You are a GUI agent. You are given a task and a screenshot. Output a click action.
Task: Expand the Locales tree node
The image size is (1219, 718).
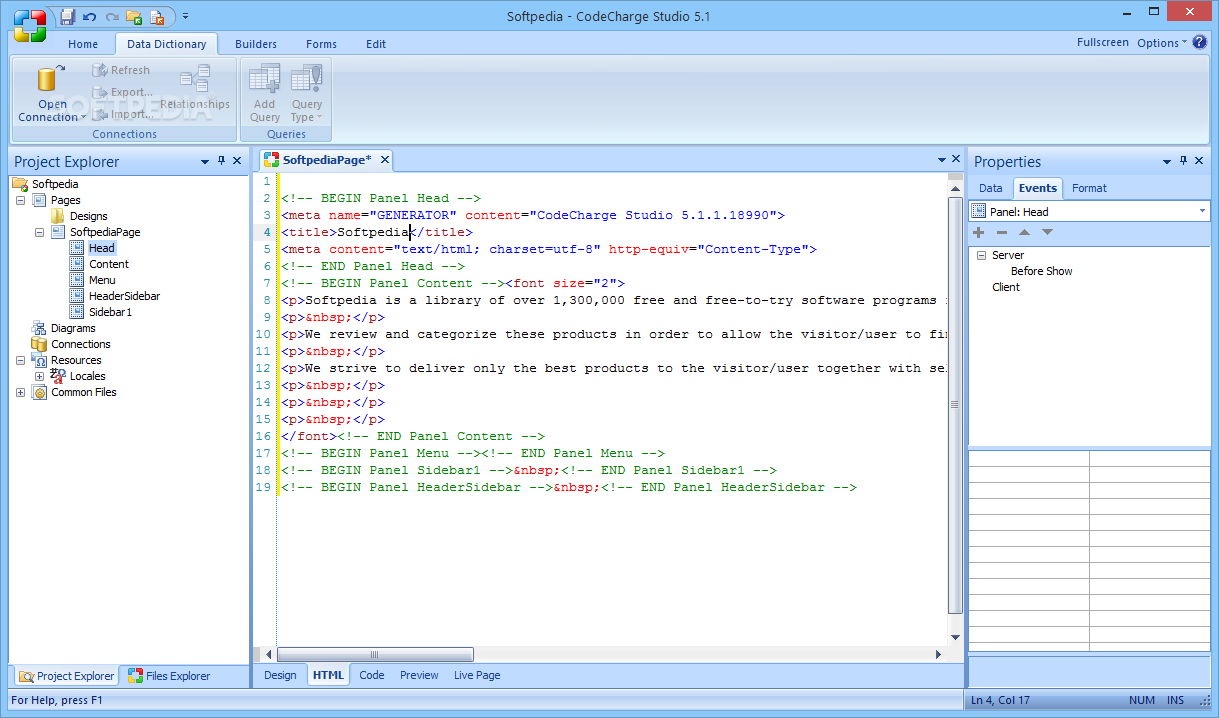(39, 376)
